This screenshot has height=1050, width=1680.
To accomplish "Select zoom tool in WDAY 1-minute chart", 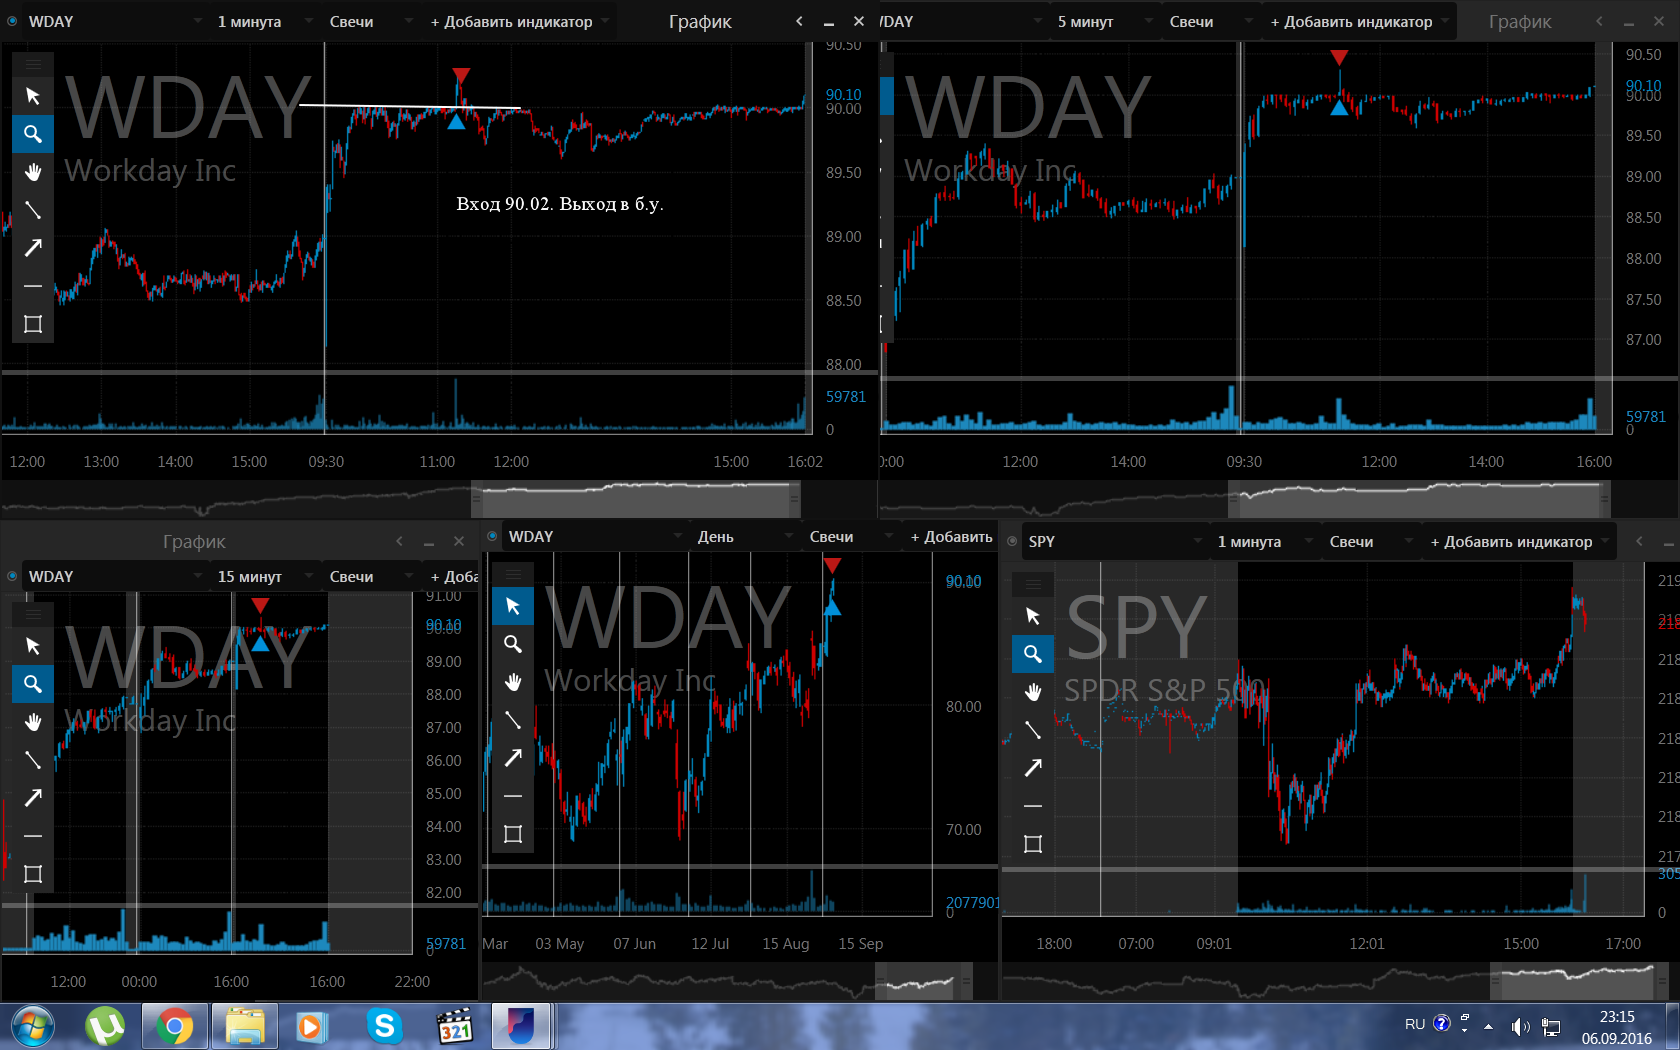I will point(33,134).
